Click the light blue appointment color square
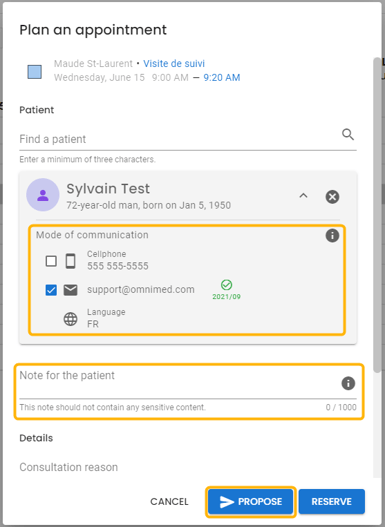Screen dimensions: 385x527 click(x=35, y=72)
